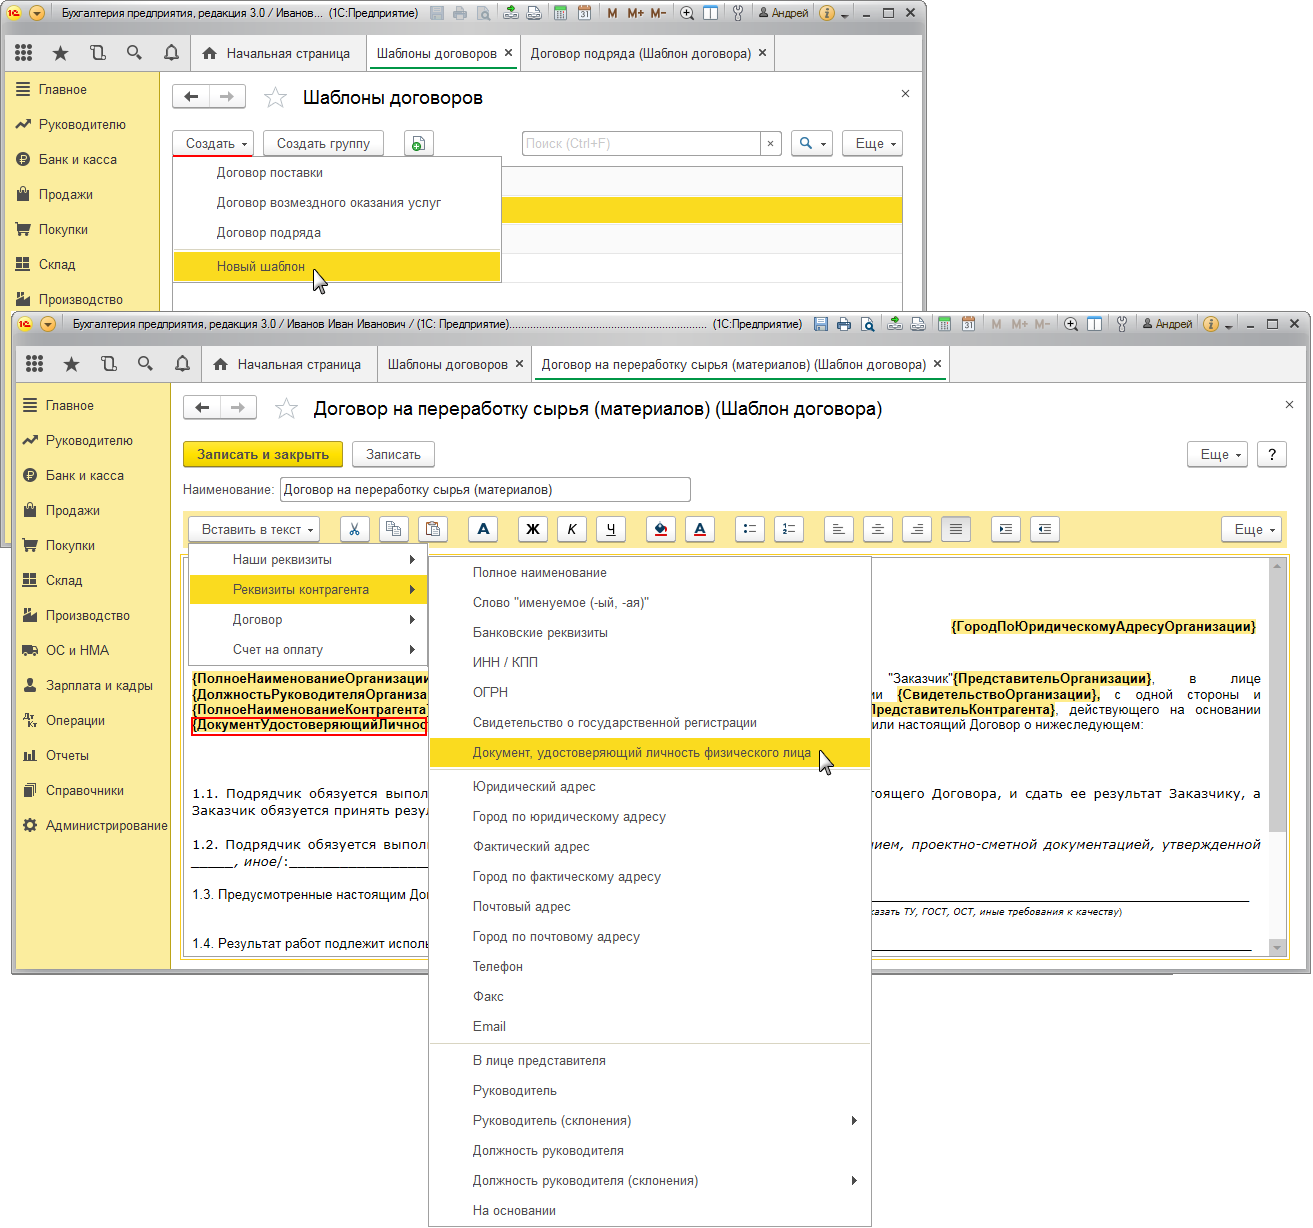
Task: Click the Наименование input field
Action: (485, 489)
